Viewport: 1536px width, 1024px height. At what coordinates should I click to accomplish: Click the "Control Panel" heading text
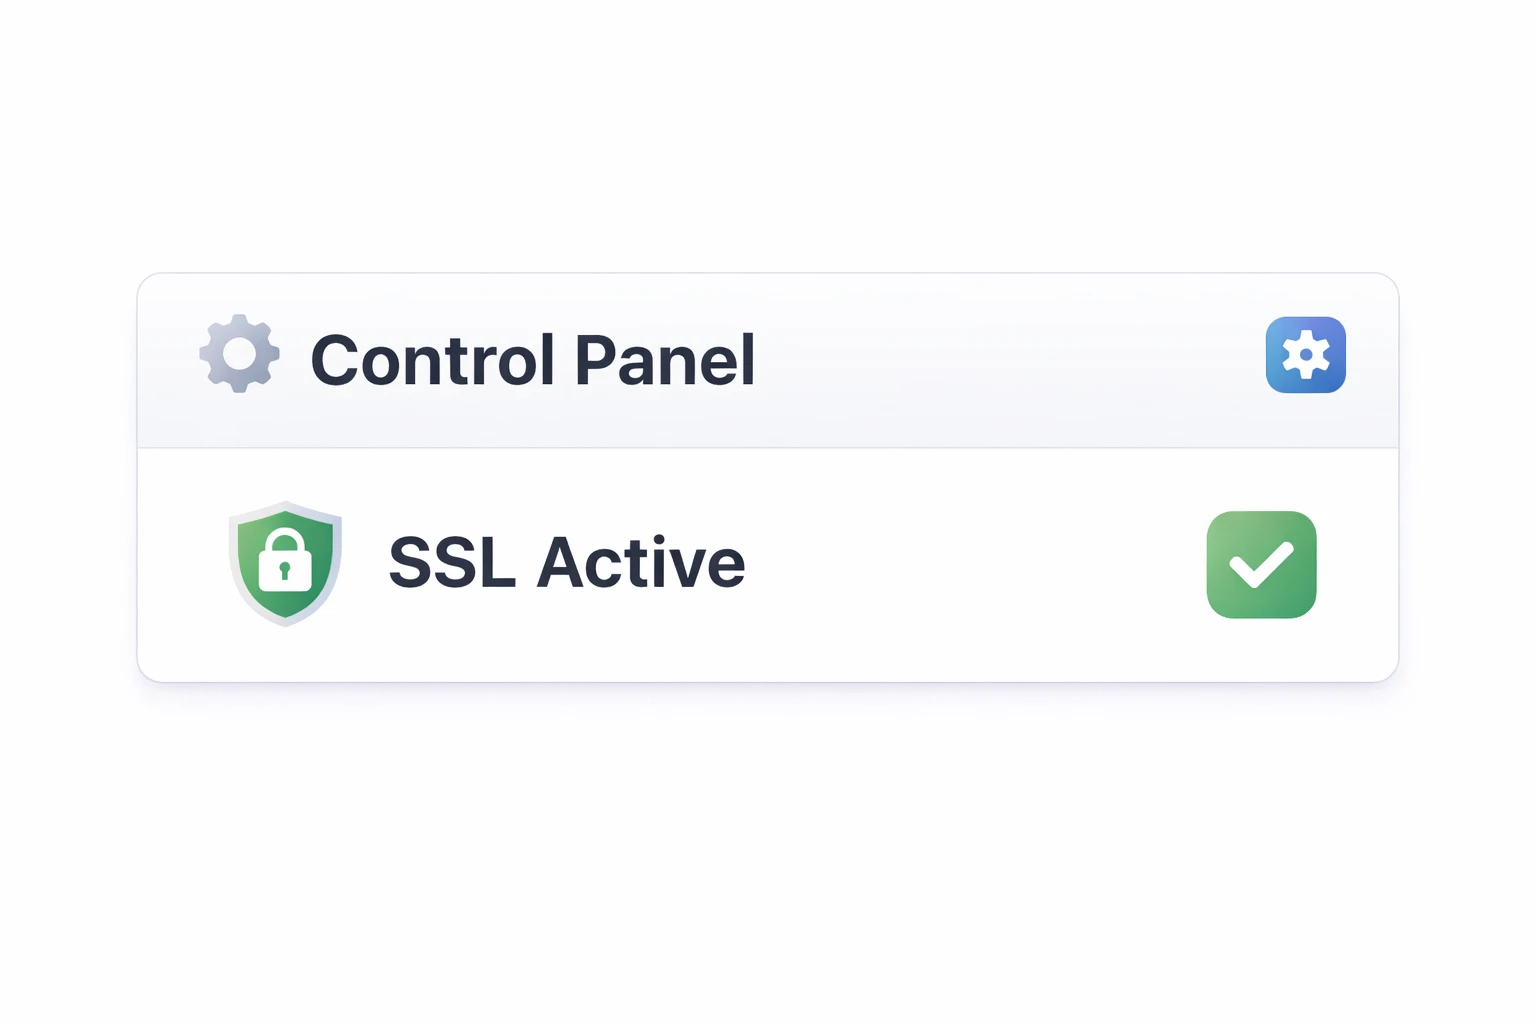(532, 360)
